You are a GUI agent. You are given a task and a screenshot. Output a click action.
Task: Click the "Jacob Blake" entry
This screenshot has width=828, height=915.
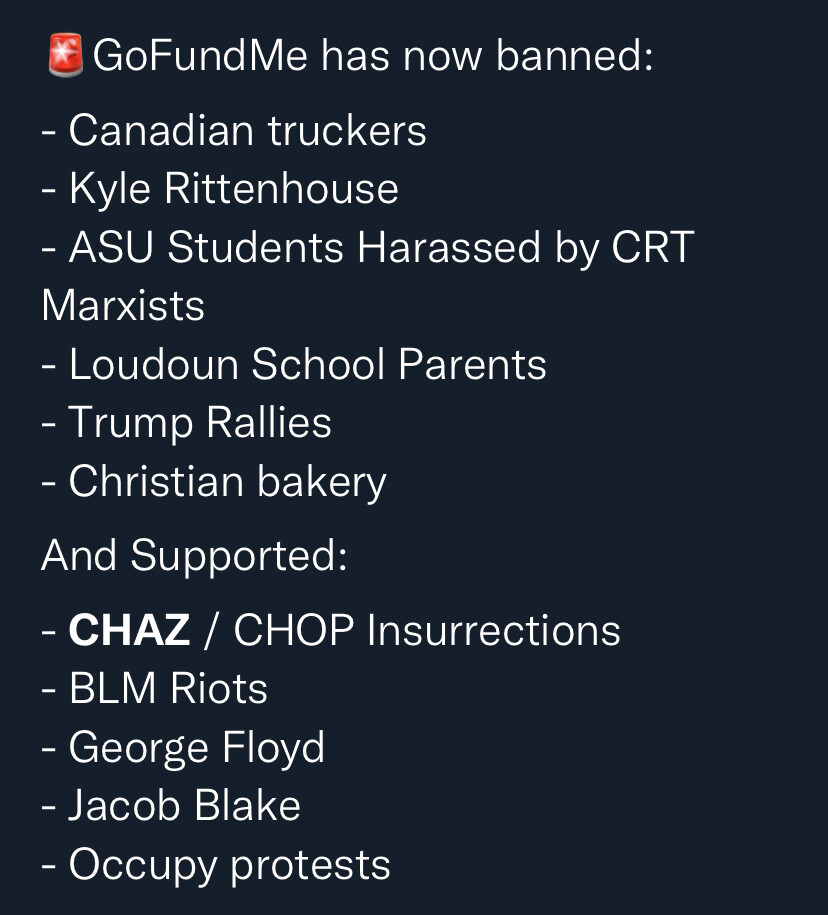pos(184,806)
